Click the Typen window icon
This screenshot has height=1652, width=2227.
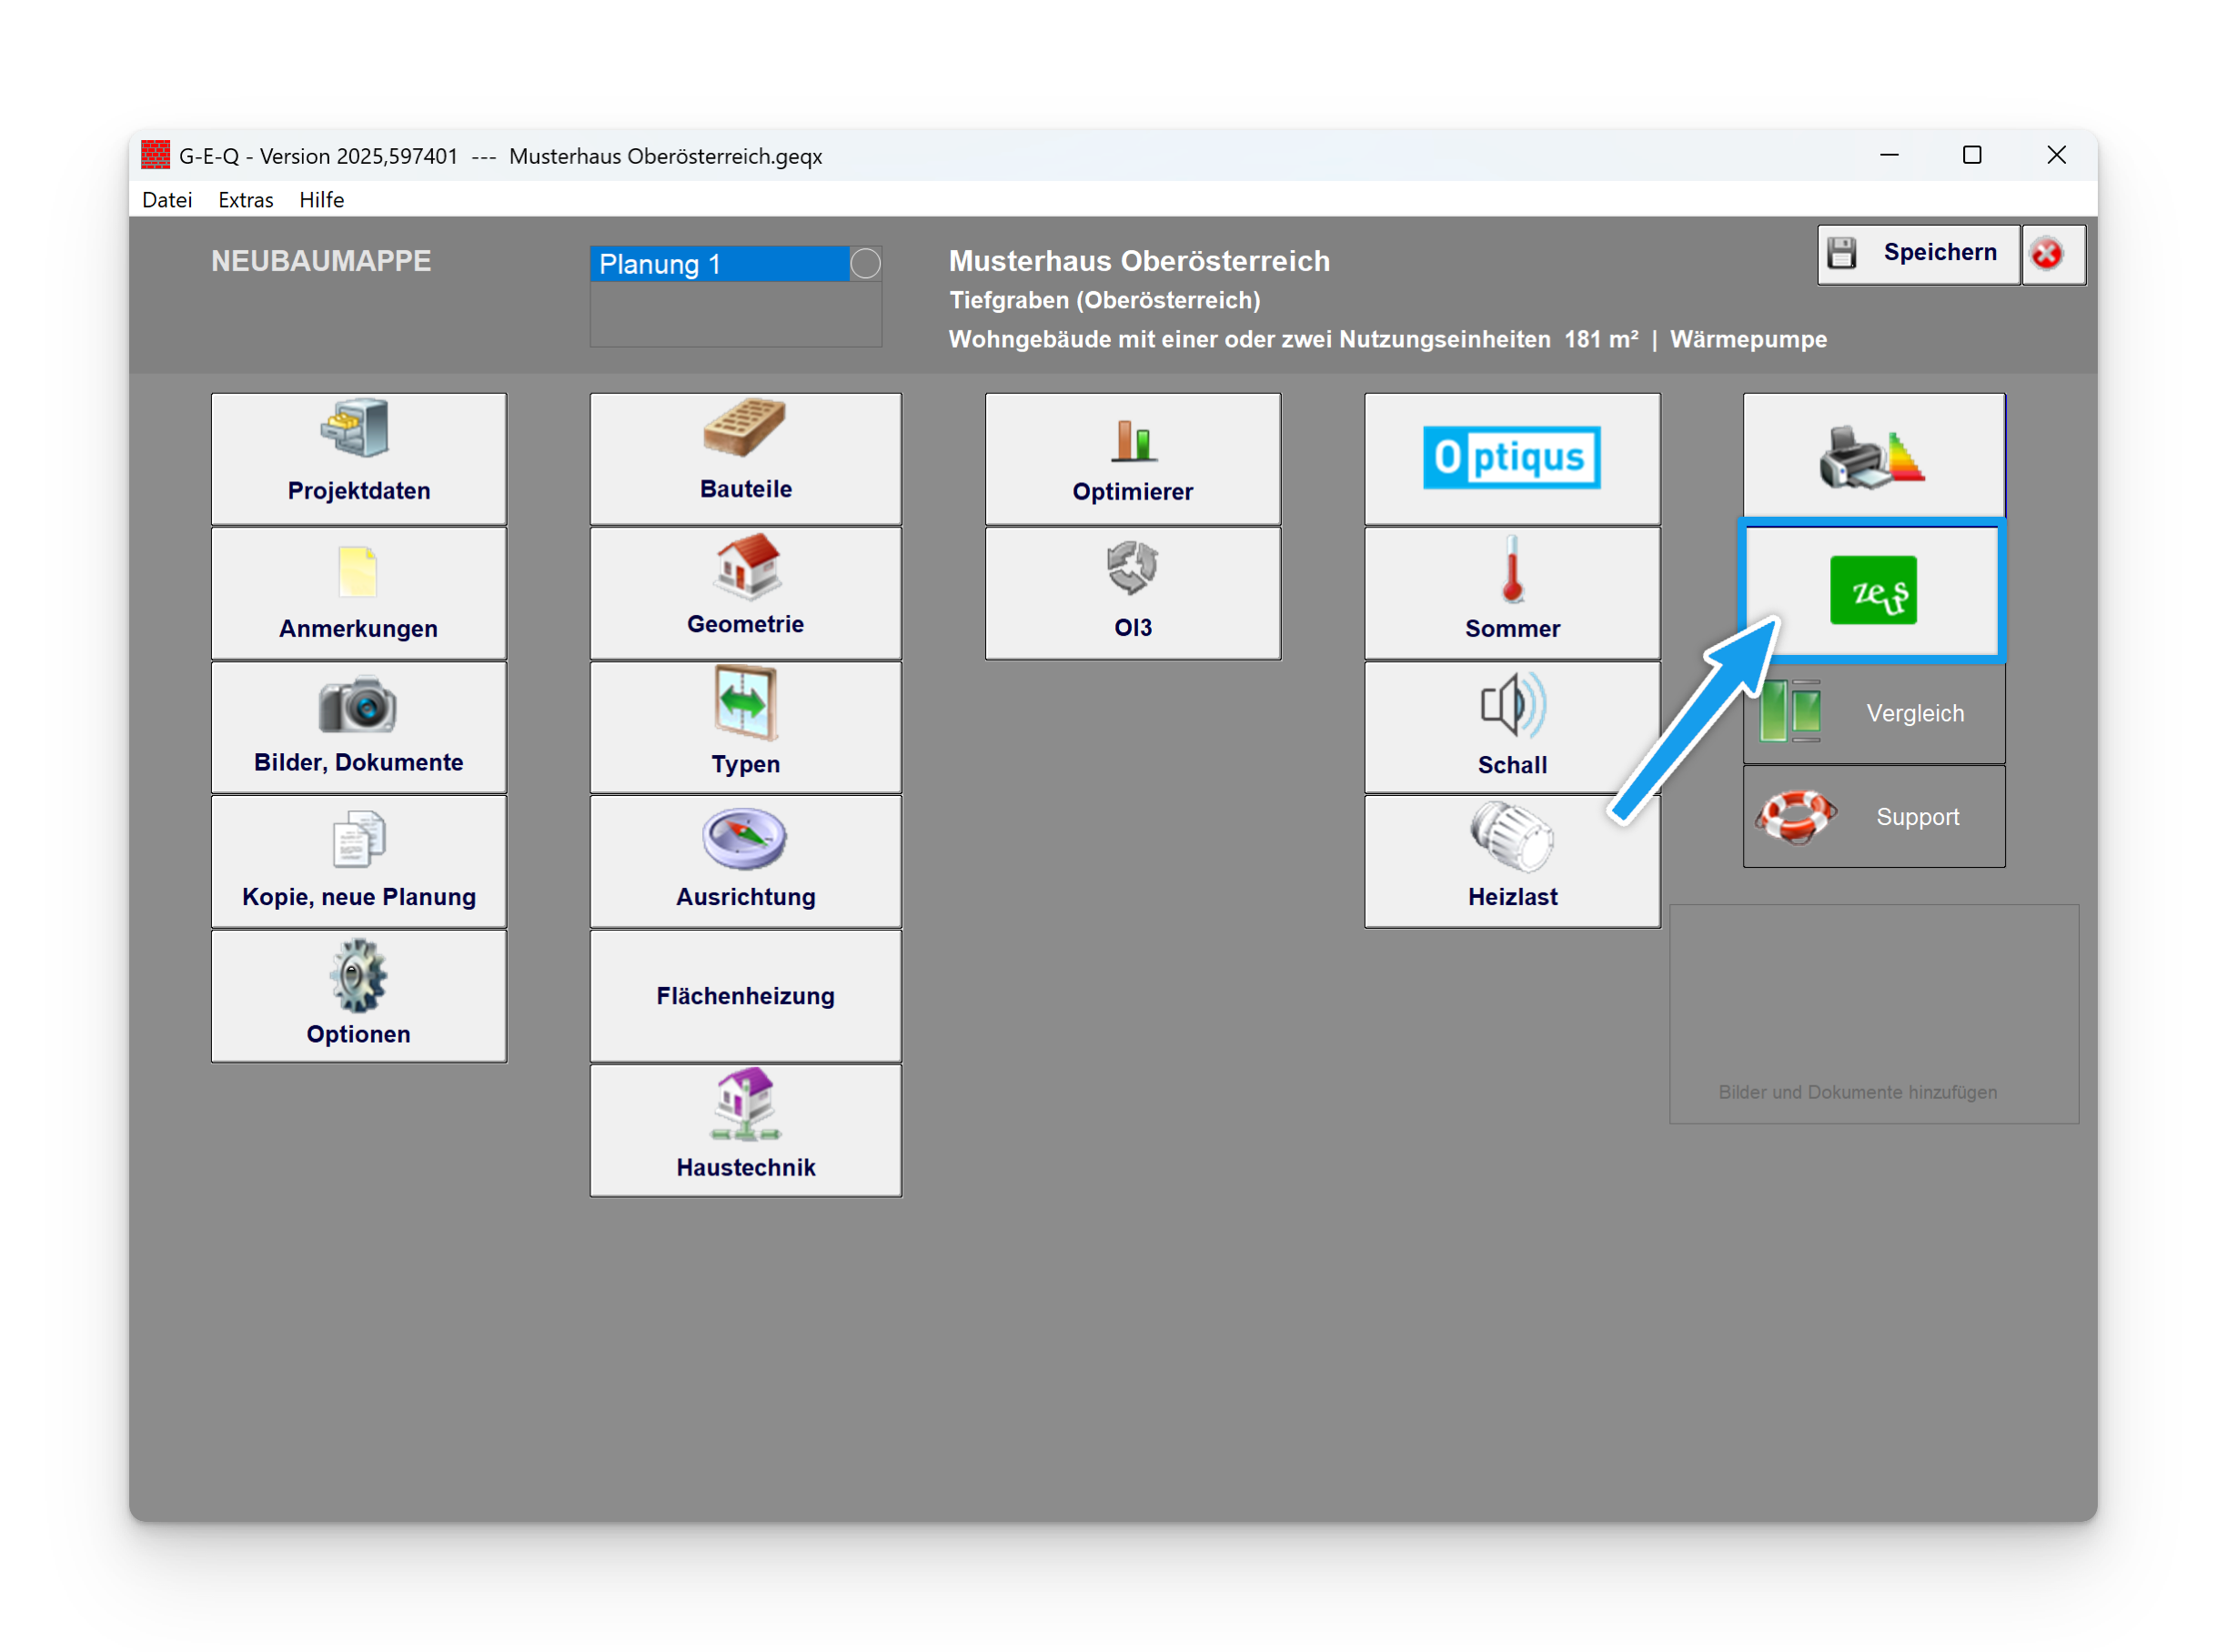click(744, 703)
